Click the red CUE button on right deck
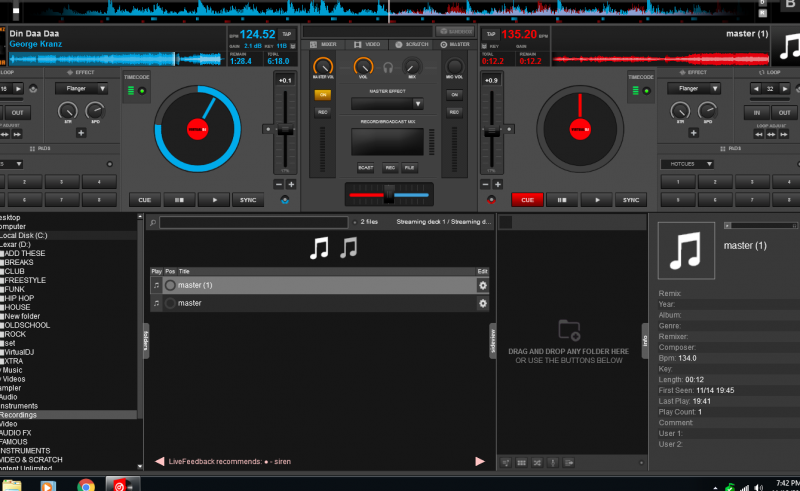This screenshot has width=800, height=491. pos(527,200)
